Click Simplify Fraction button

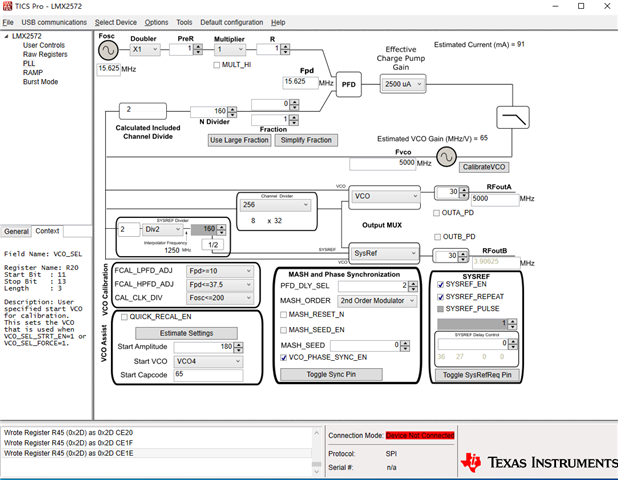[306, 140]
